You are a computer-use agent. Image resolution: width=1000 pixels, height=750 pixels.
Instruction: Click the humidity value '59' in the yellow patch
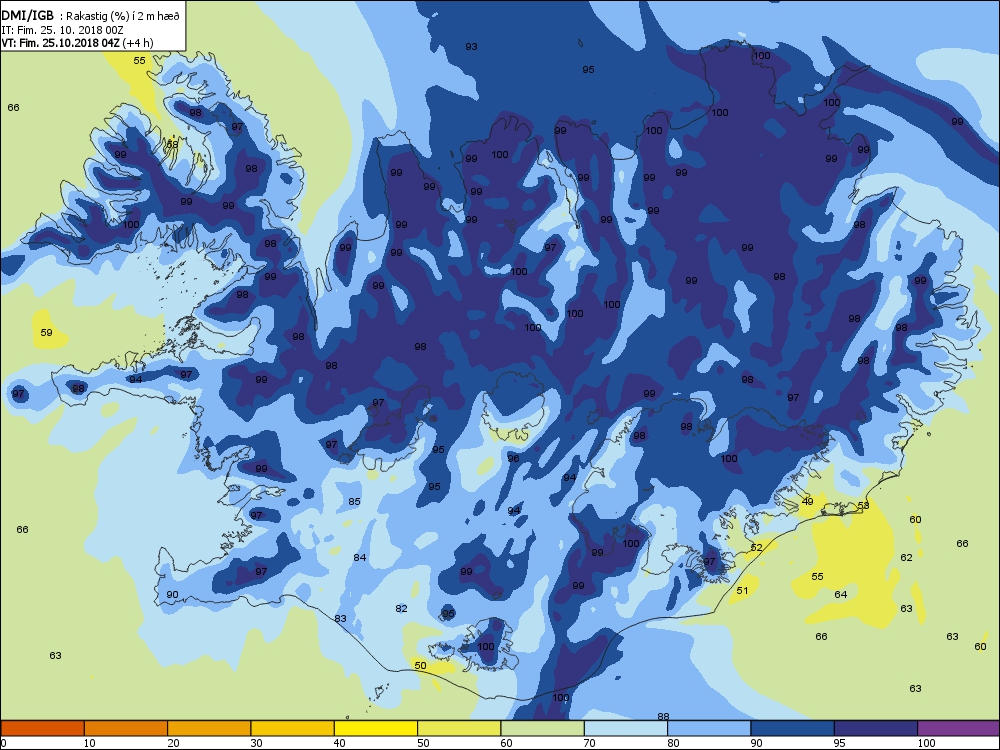(x=47, y=332)
